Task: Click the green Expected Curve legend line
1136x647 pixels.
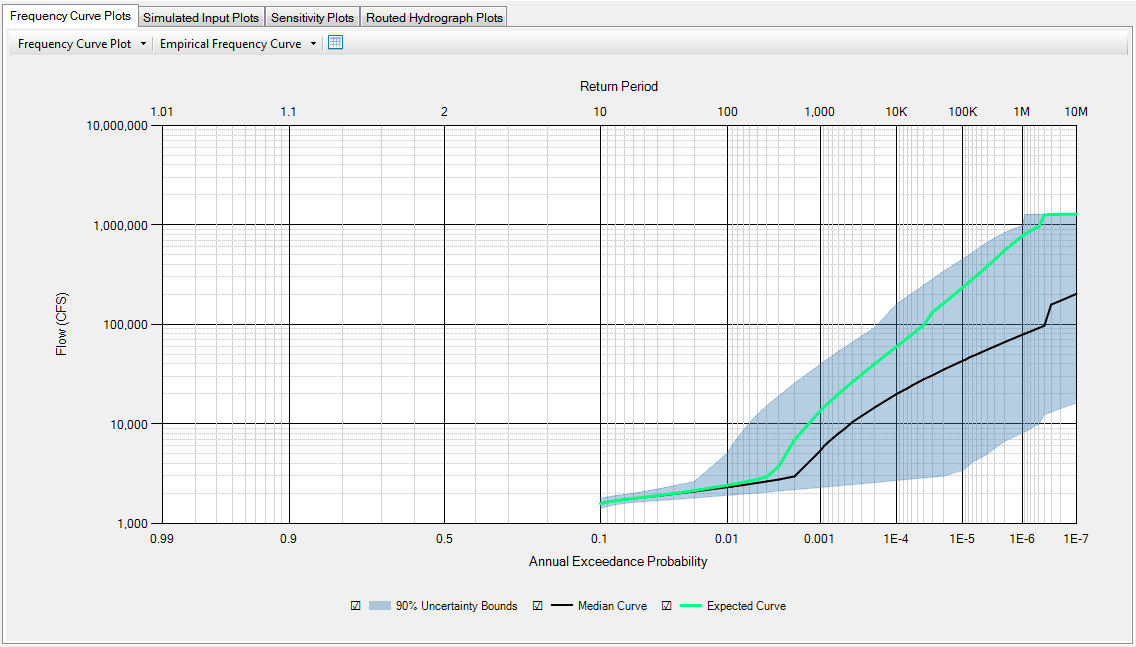Action: (691, 605)
